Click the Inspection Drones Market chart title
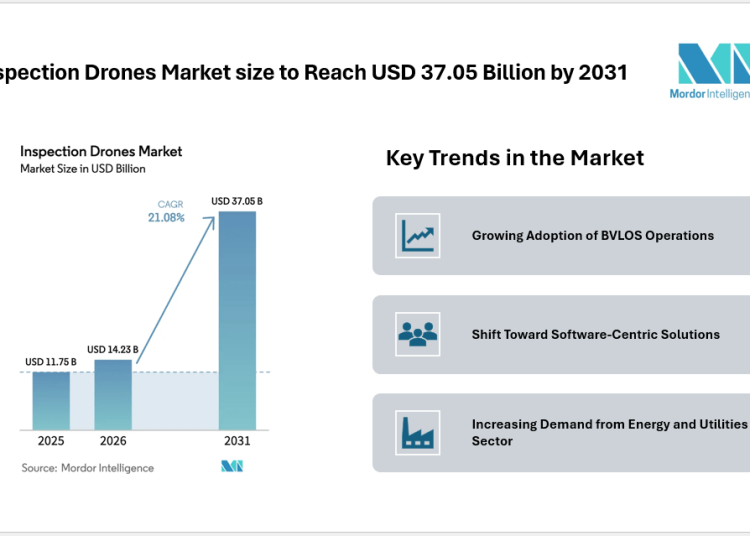Screen dimensions: 750x536 101,151
